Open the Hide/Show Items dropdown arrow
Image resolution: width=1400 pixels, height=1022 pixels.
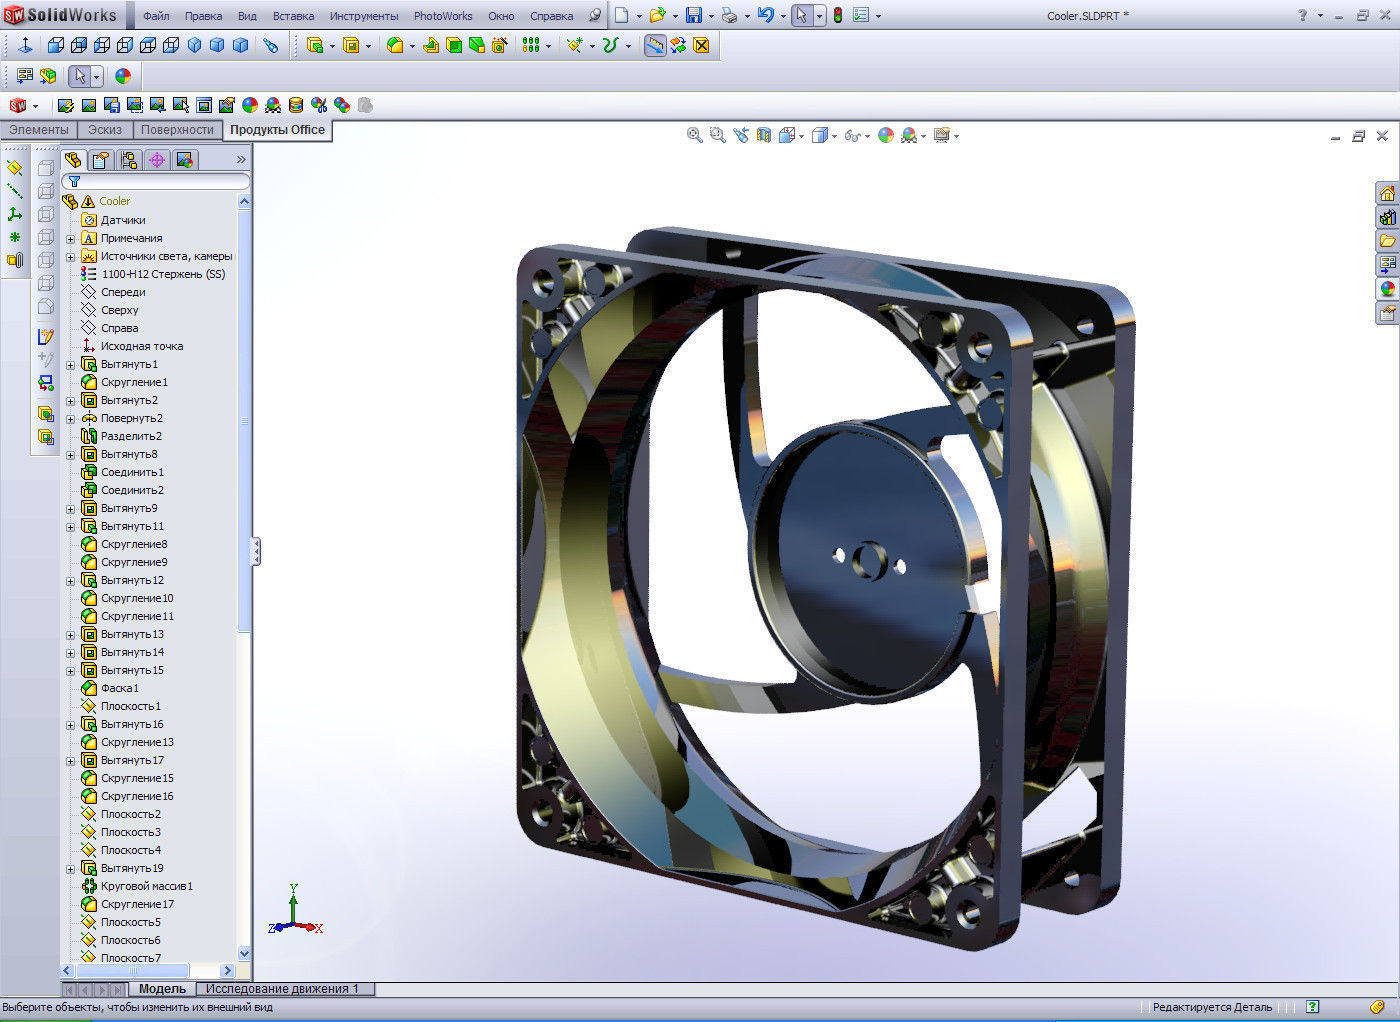pos(867,136)
